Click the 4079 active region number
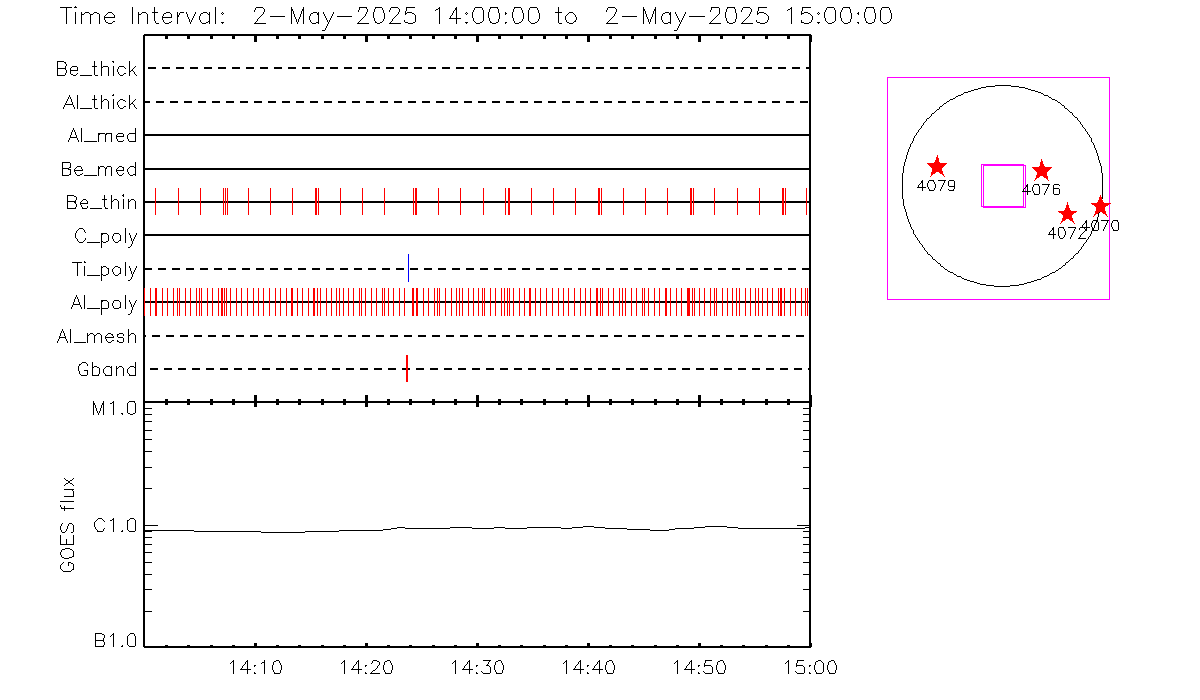The height and width of the screenshot is (700, 1200). click(x=936, y=186)
